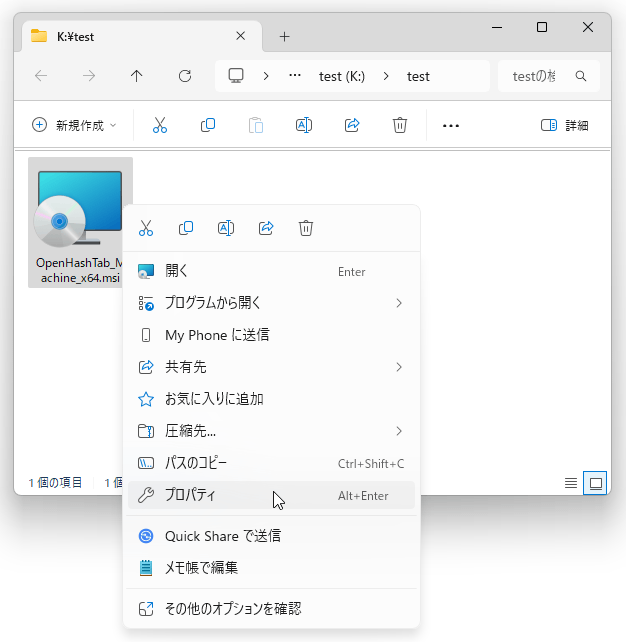
Task: Click the delete trash icon in the context menu
Action: tap(306, 228)
